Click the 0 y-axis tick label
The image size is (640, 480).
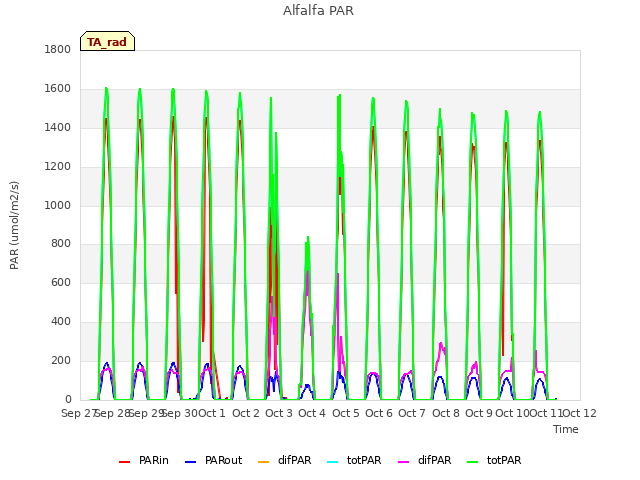[68, 400]
